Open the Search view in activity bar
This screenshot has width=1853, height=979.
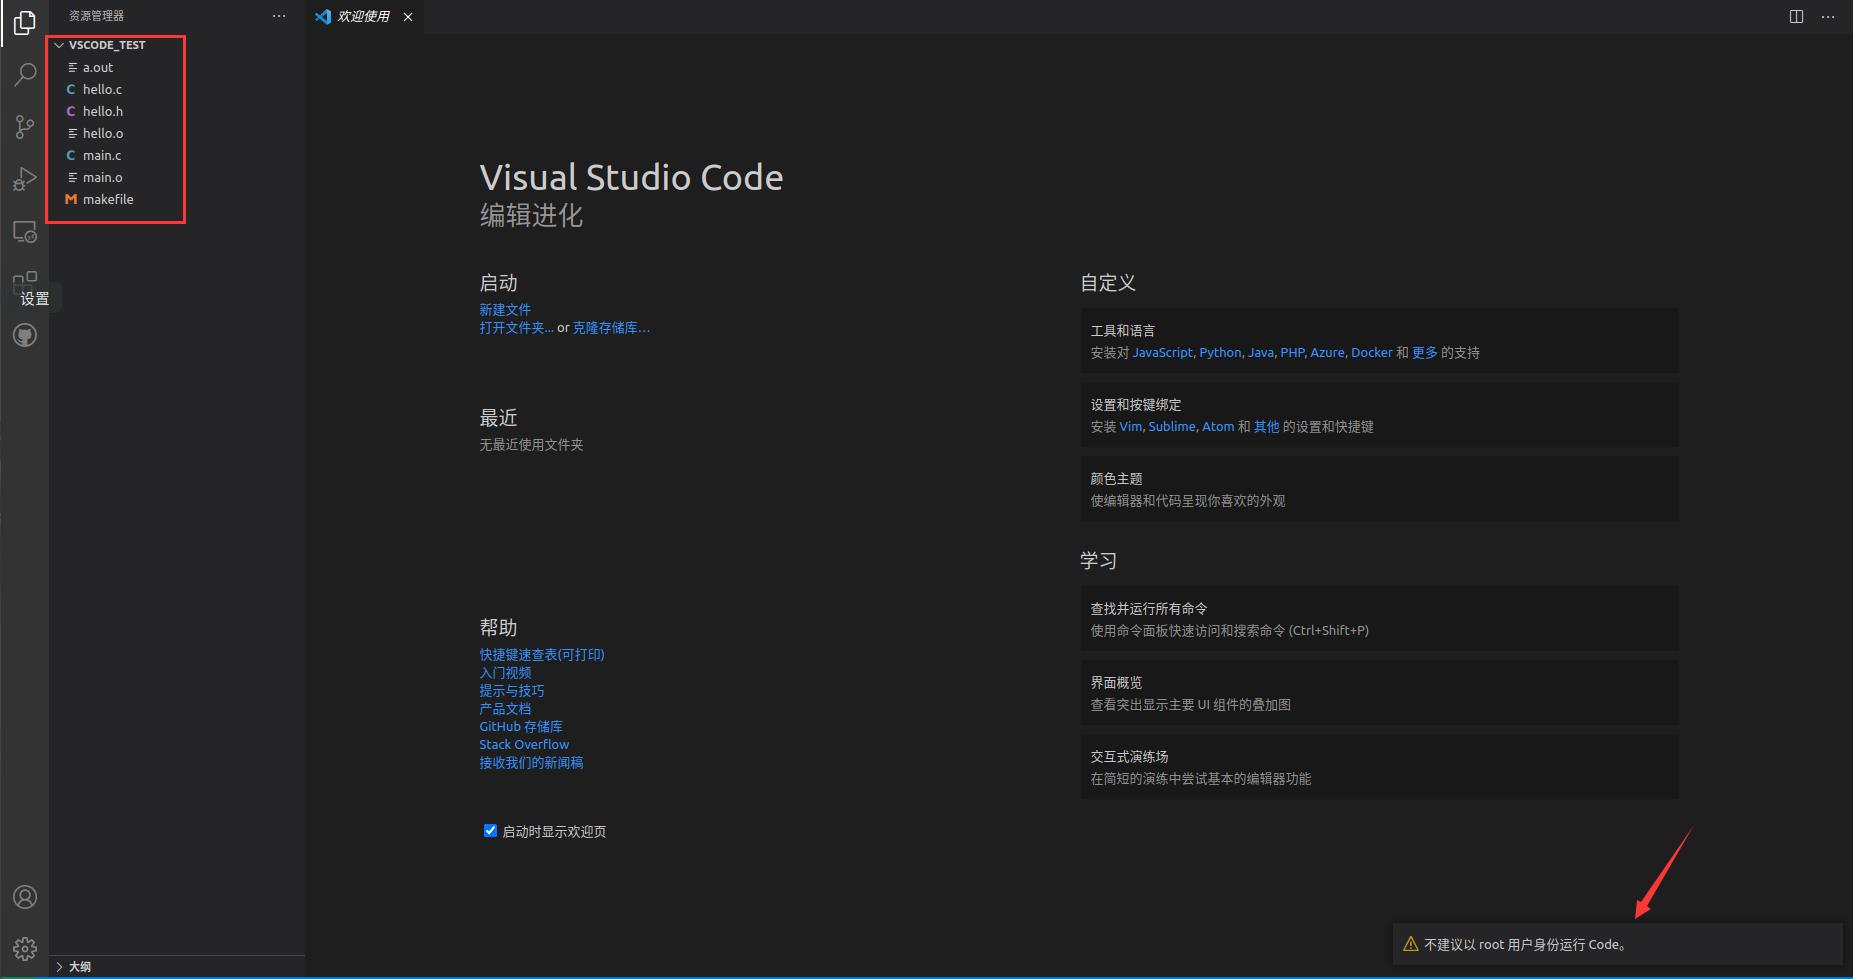25,74
